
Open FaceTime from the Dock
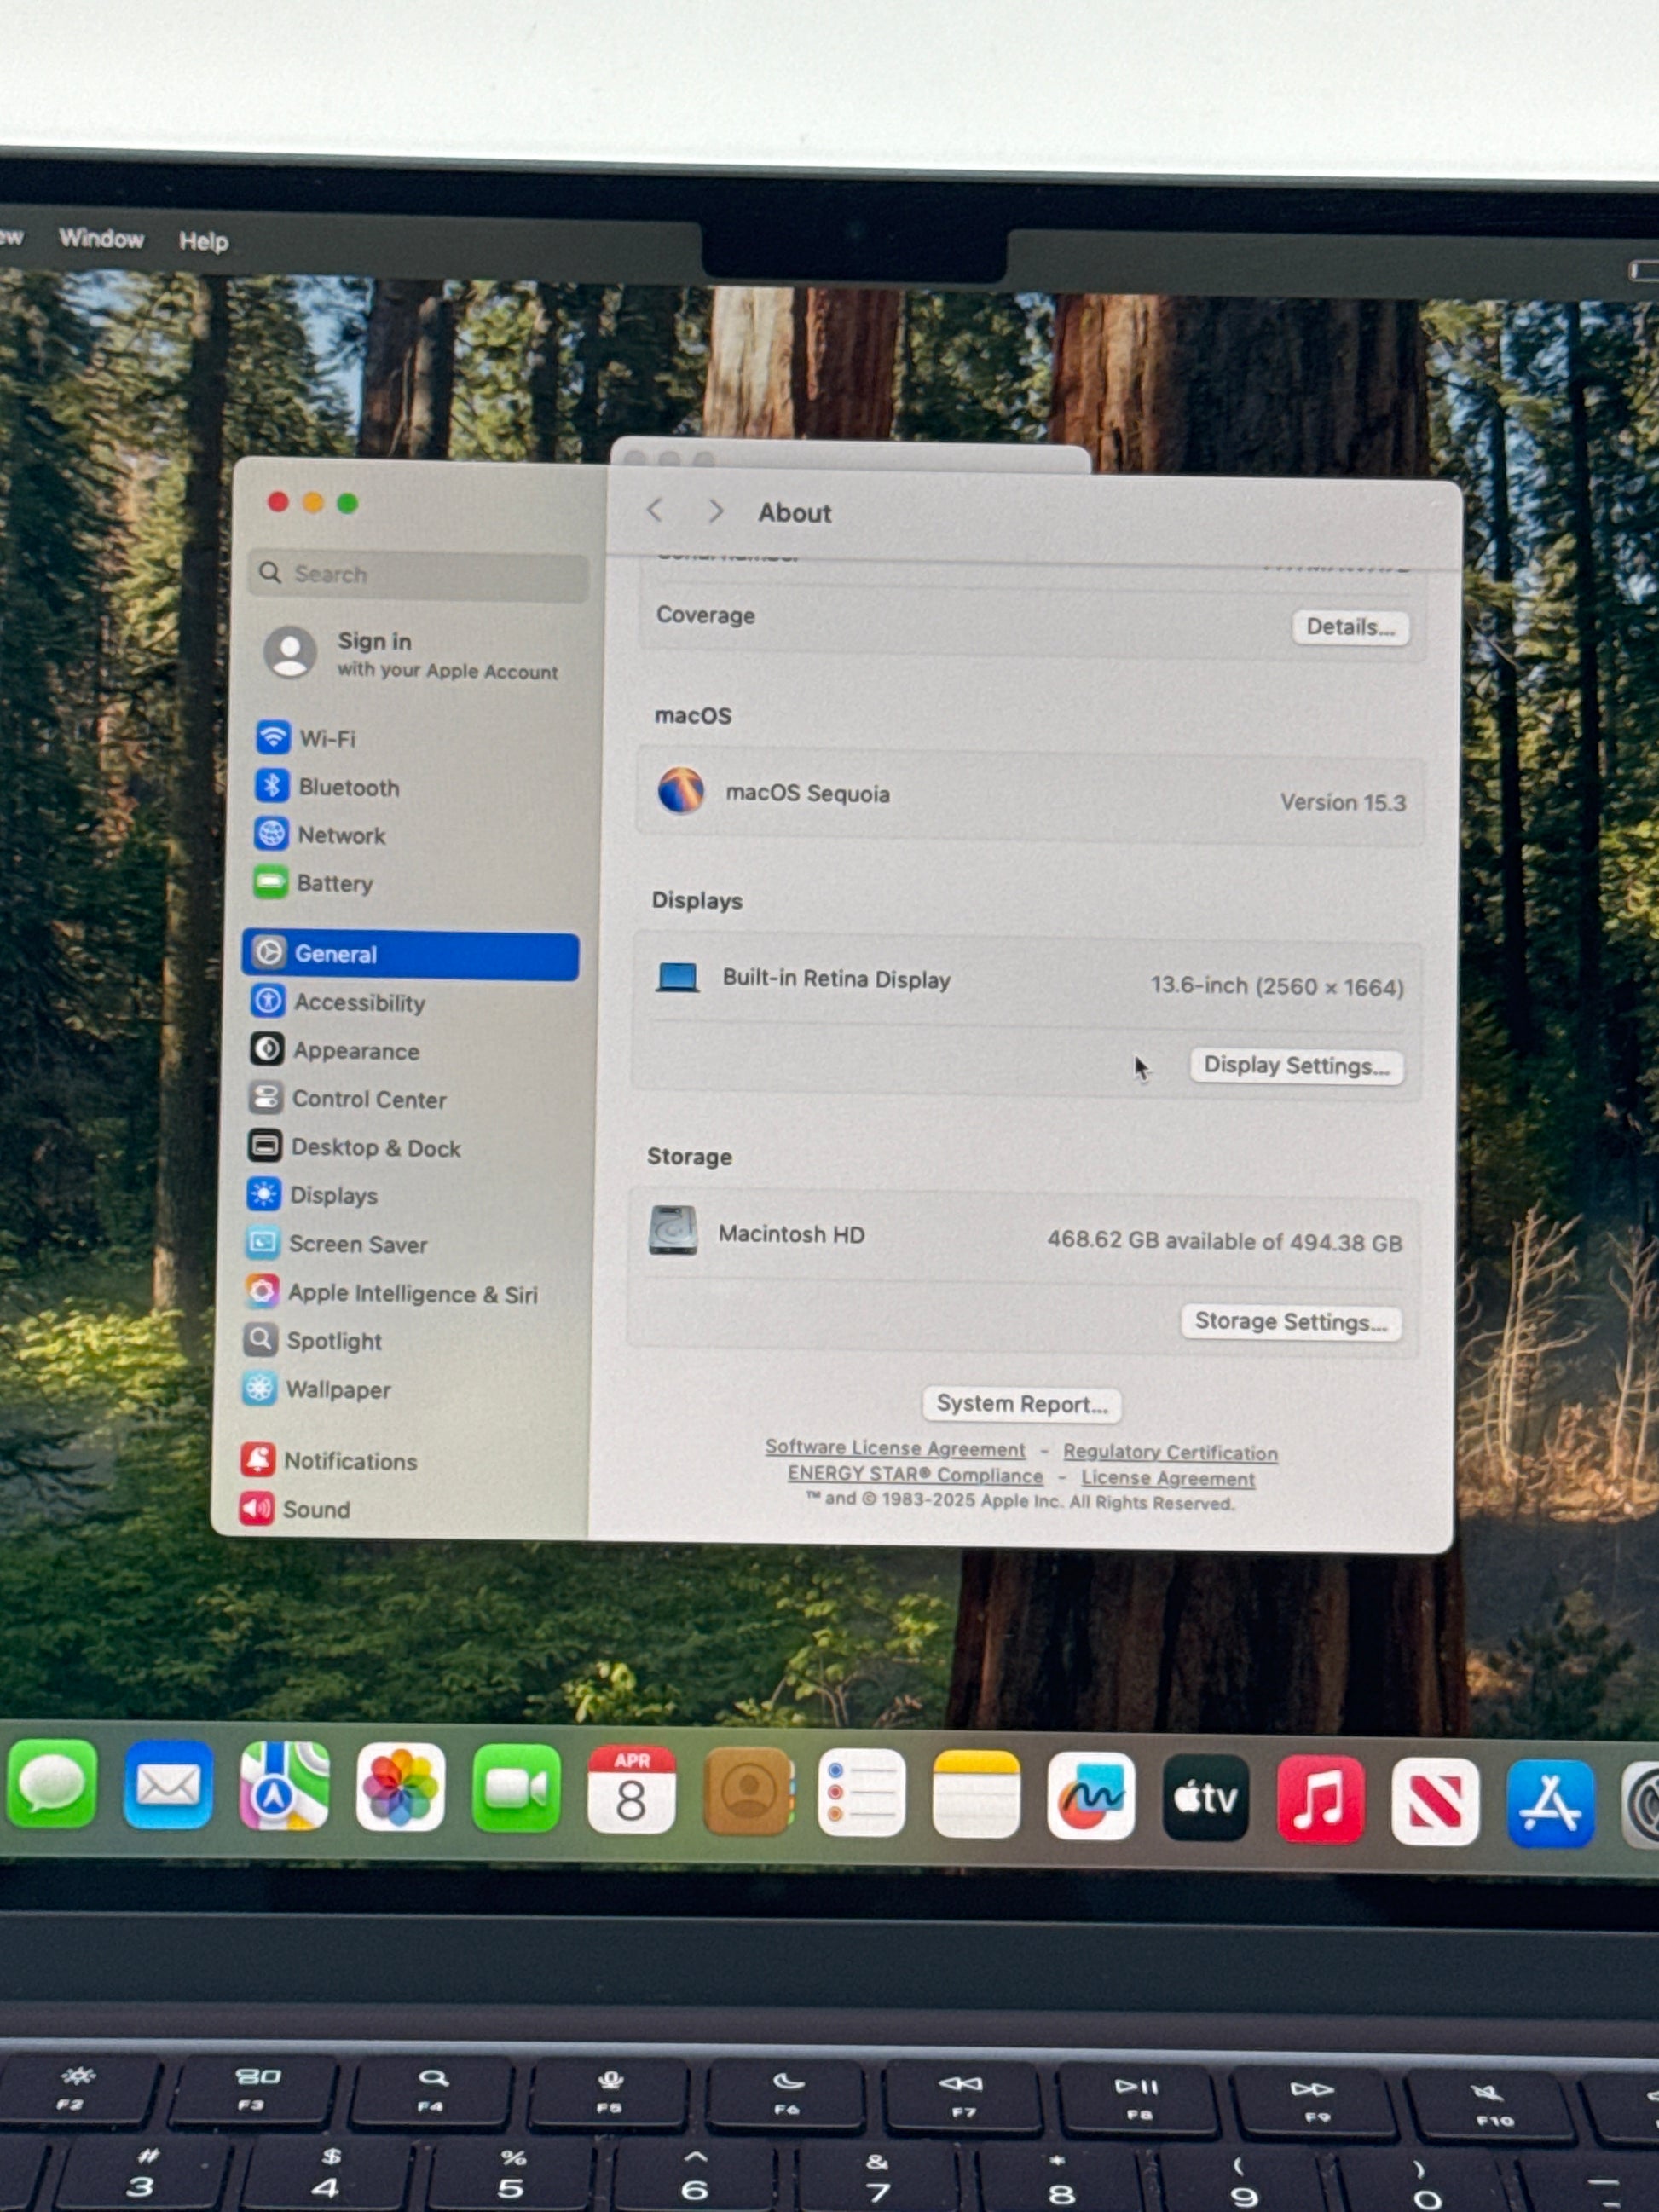516,1788
